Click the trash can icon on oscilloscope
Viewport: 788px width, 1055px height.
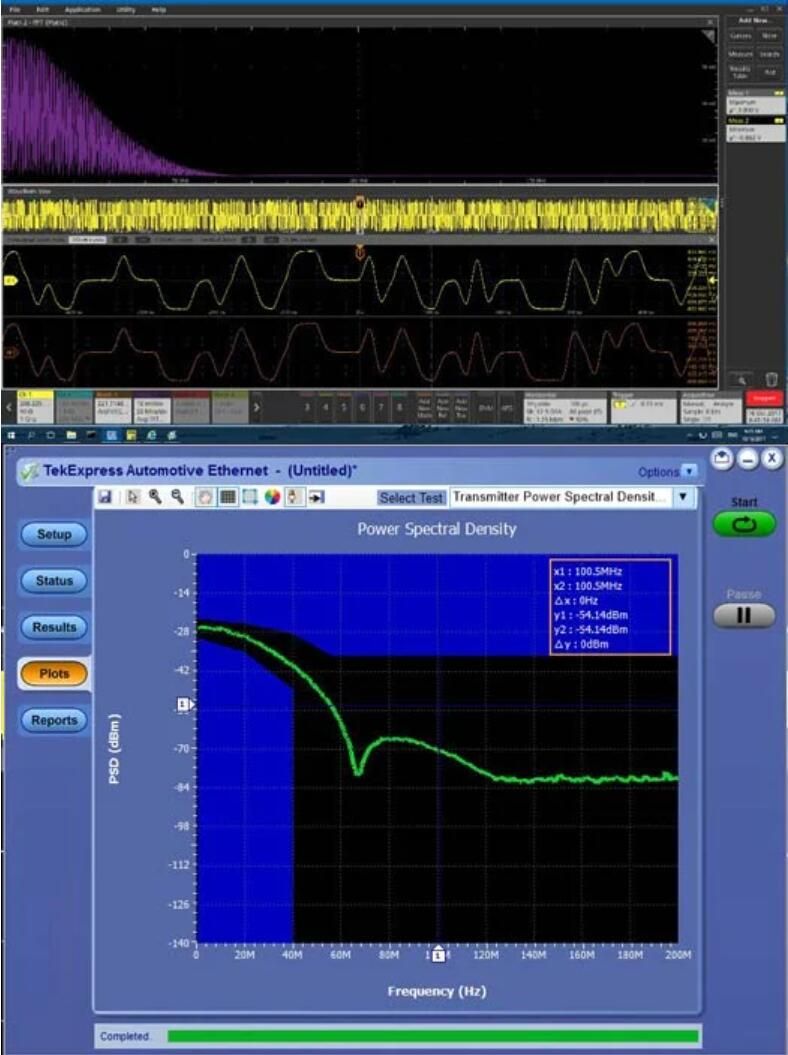pyautogui.click(x=771, y=380)
